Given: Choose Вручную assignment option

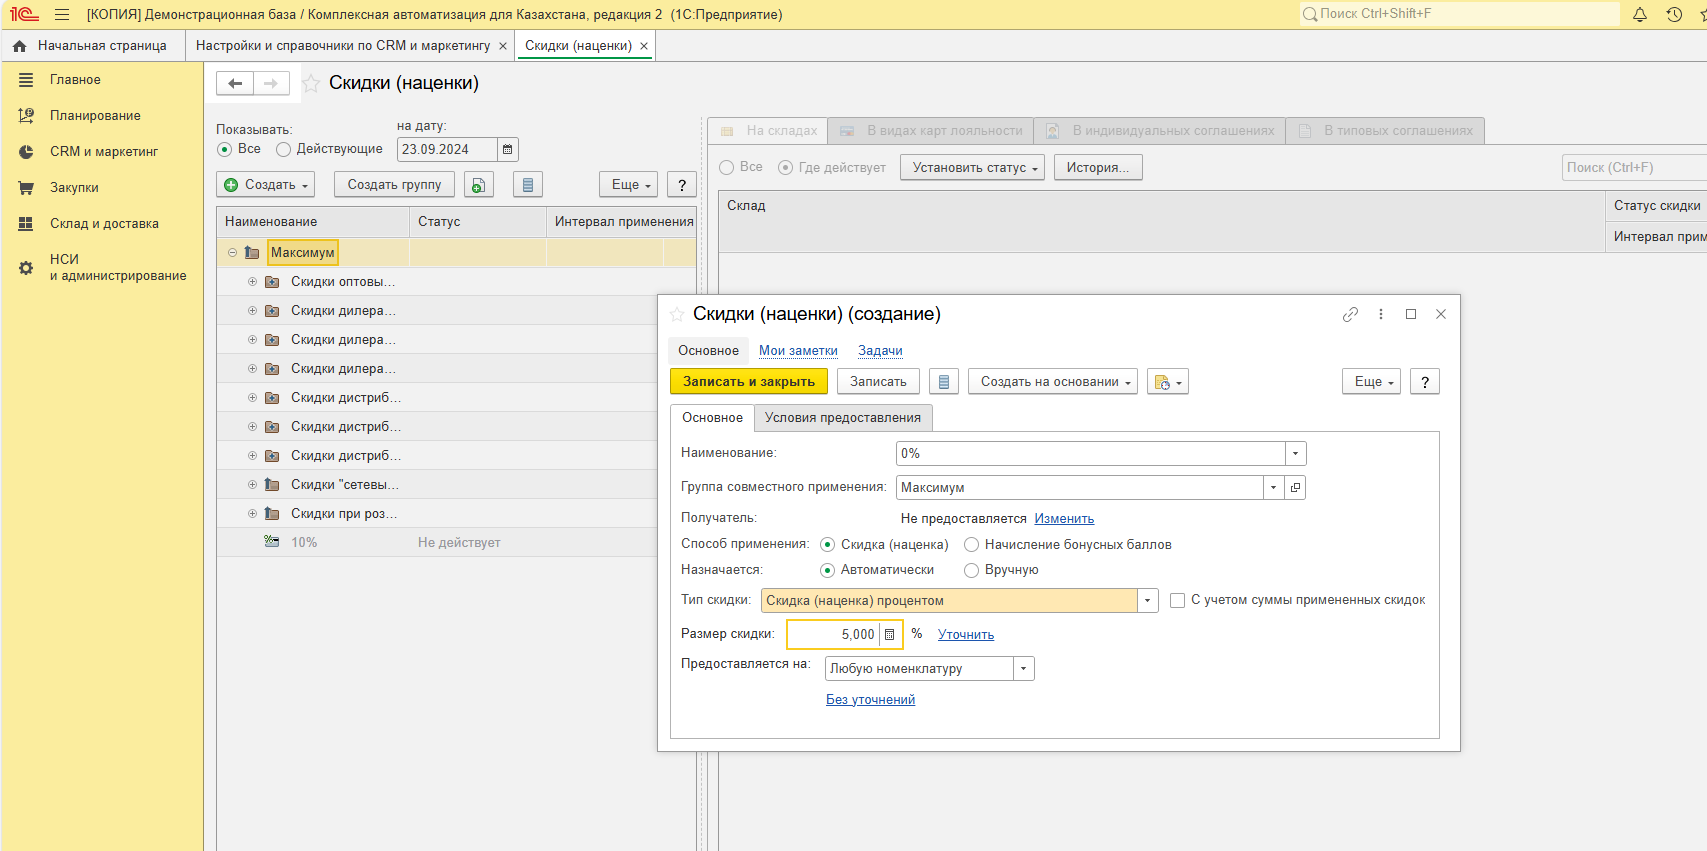Looking at the screenshot, I should point(971,570).
